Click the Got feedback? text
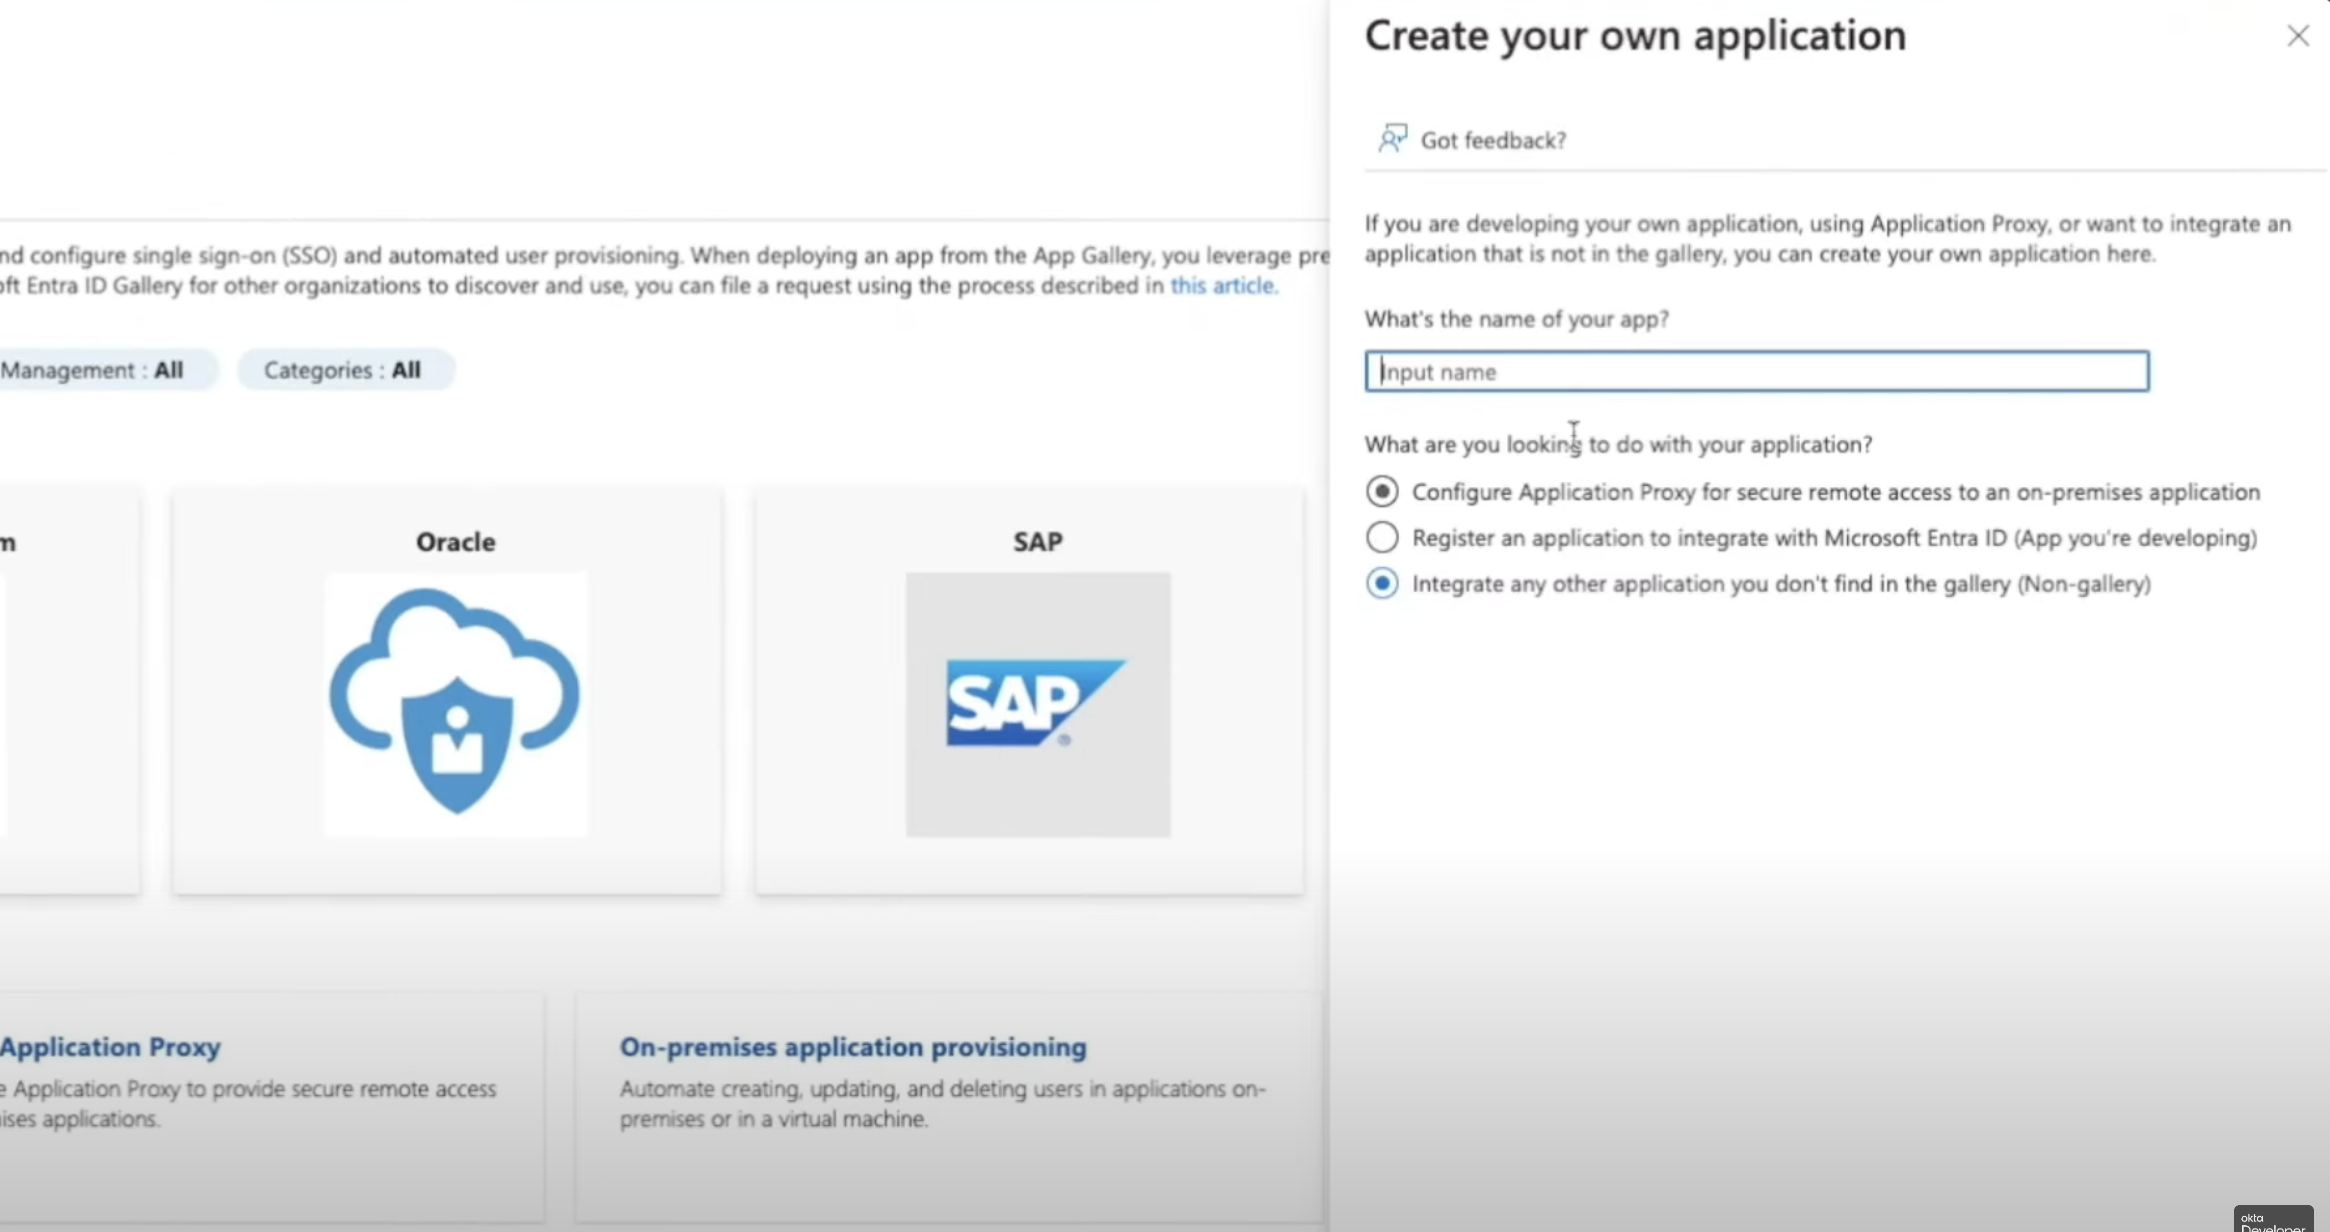Viewport: 2330px width, 1232px height. [1493, 140]
